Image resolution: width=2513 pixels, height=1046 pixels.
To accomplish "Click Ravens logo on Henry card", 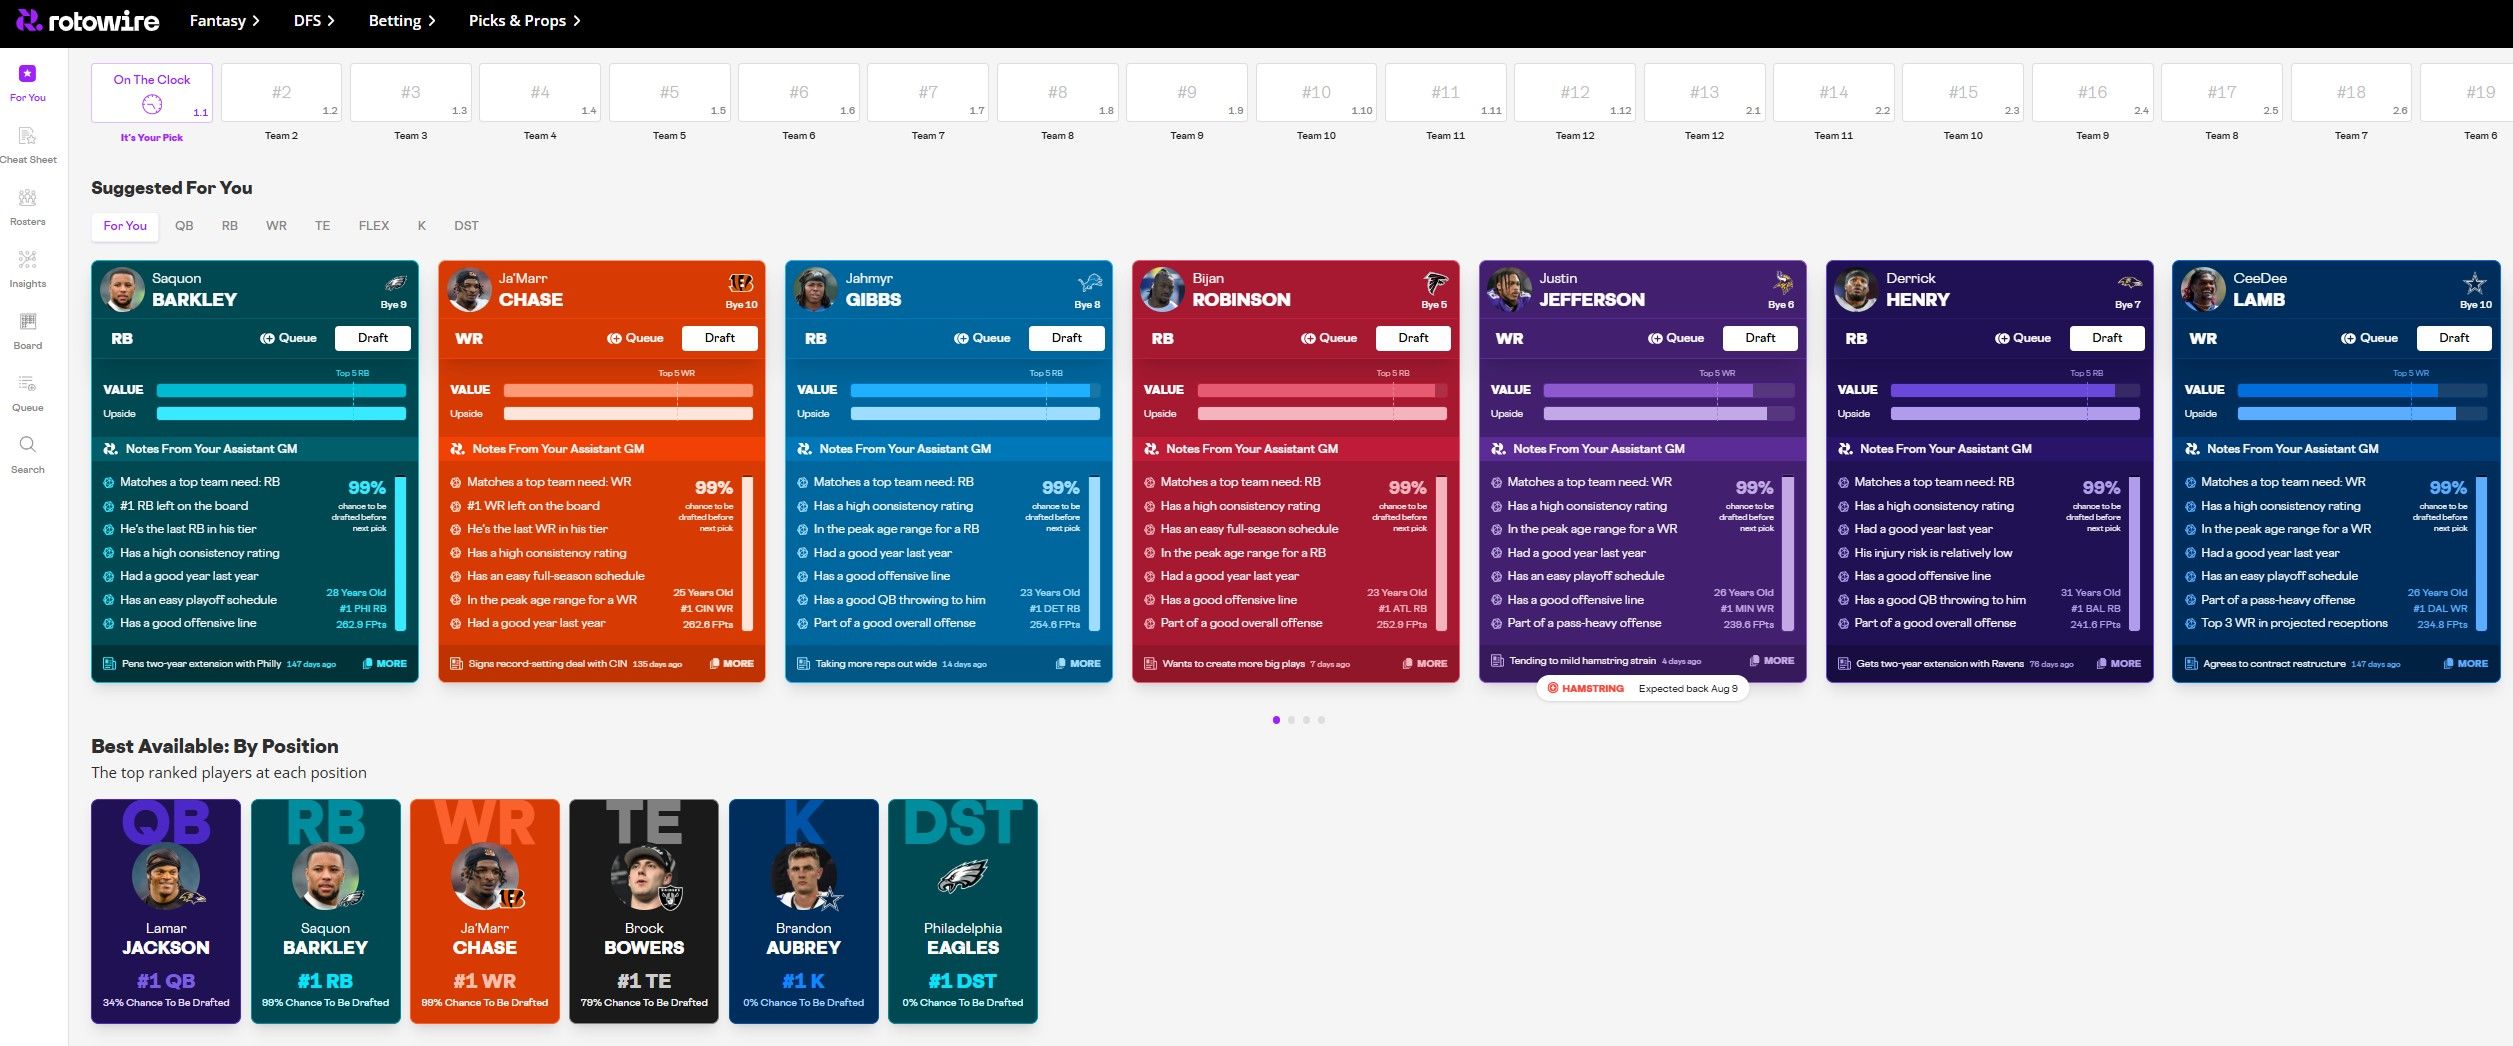I will (2129, 283).
